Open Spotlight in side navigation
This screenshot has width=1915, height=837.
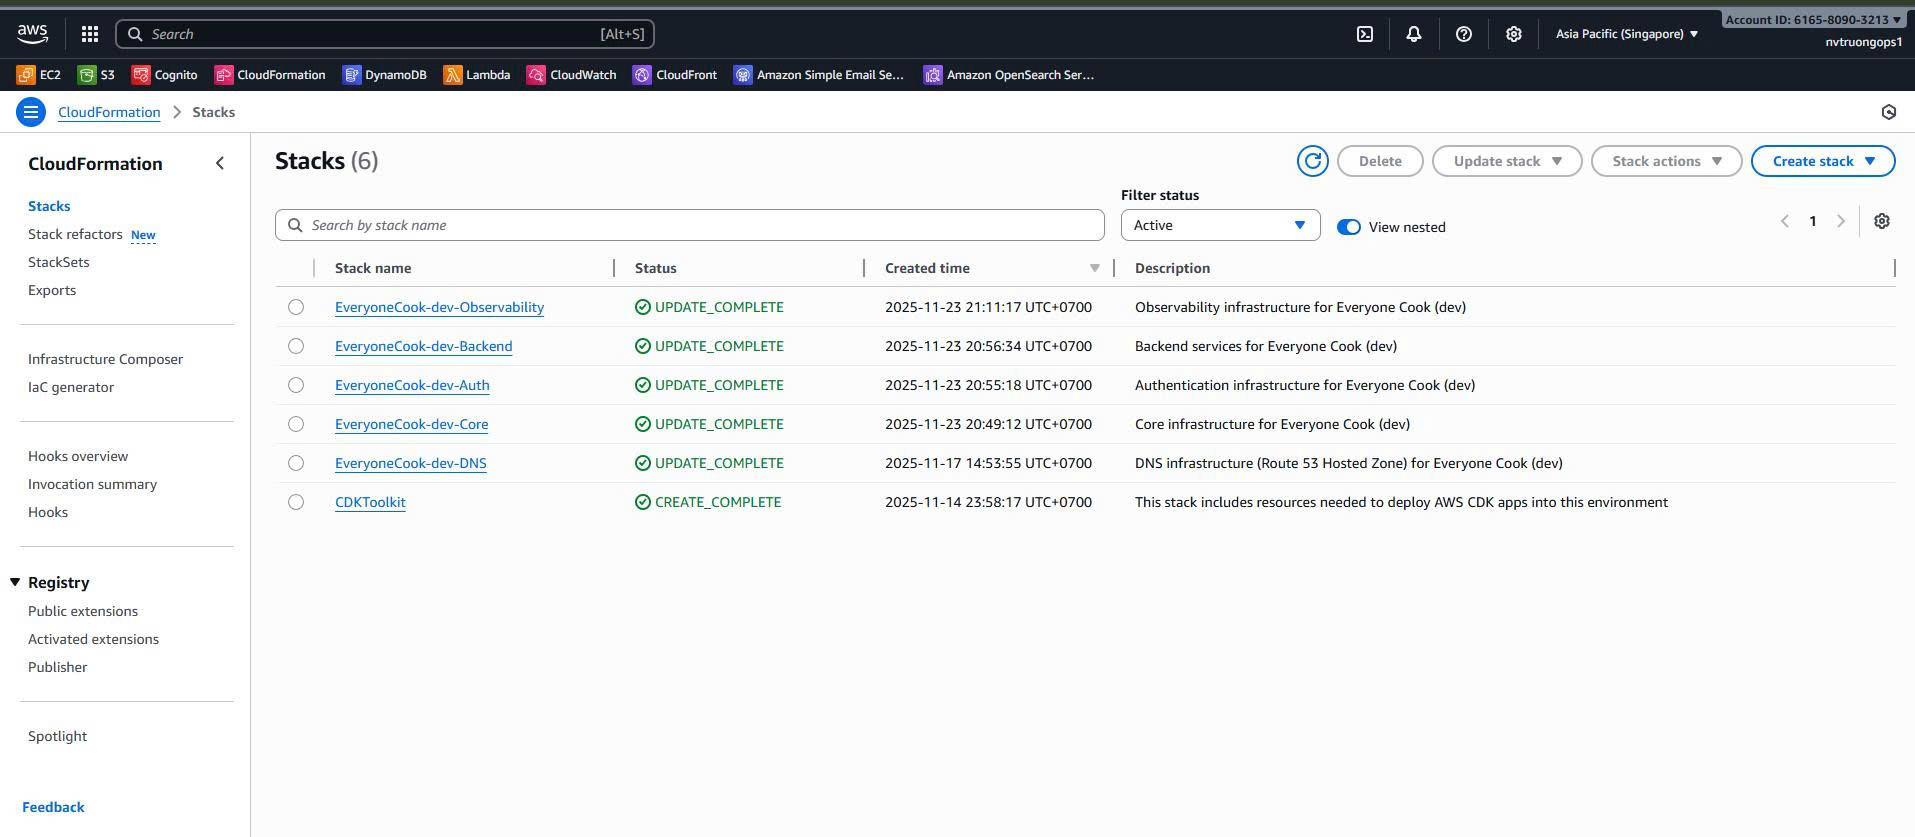[58, 736]
